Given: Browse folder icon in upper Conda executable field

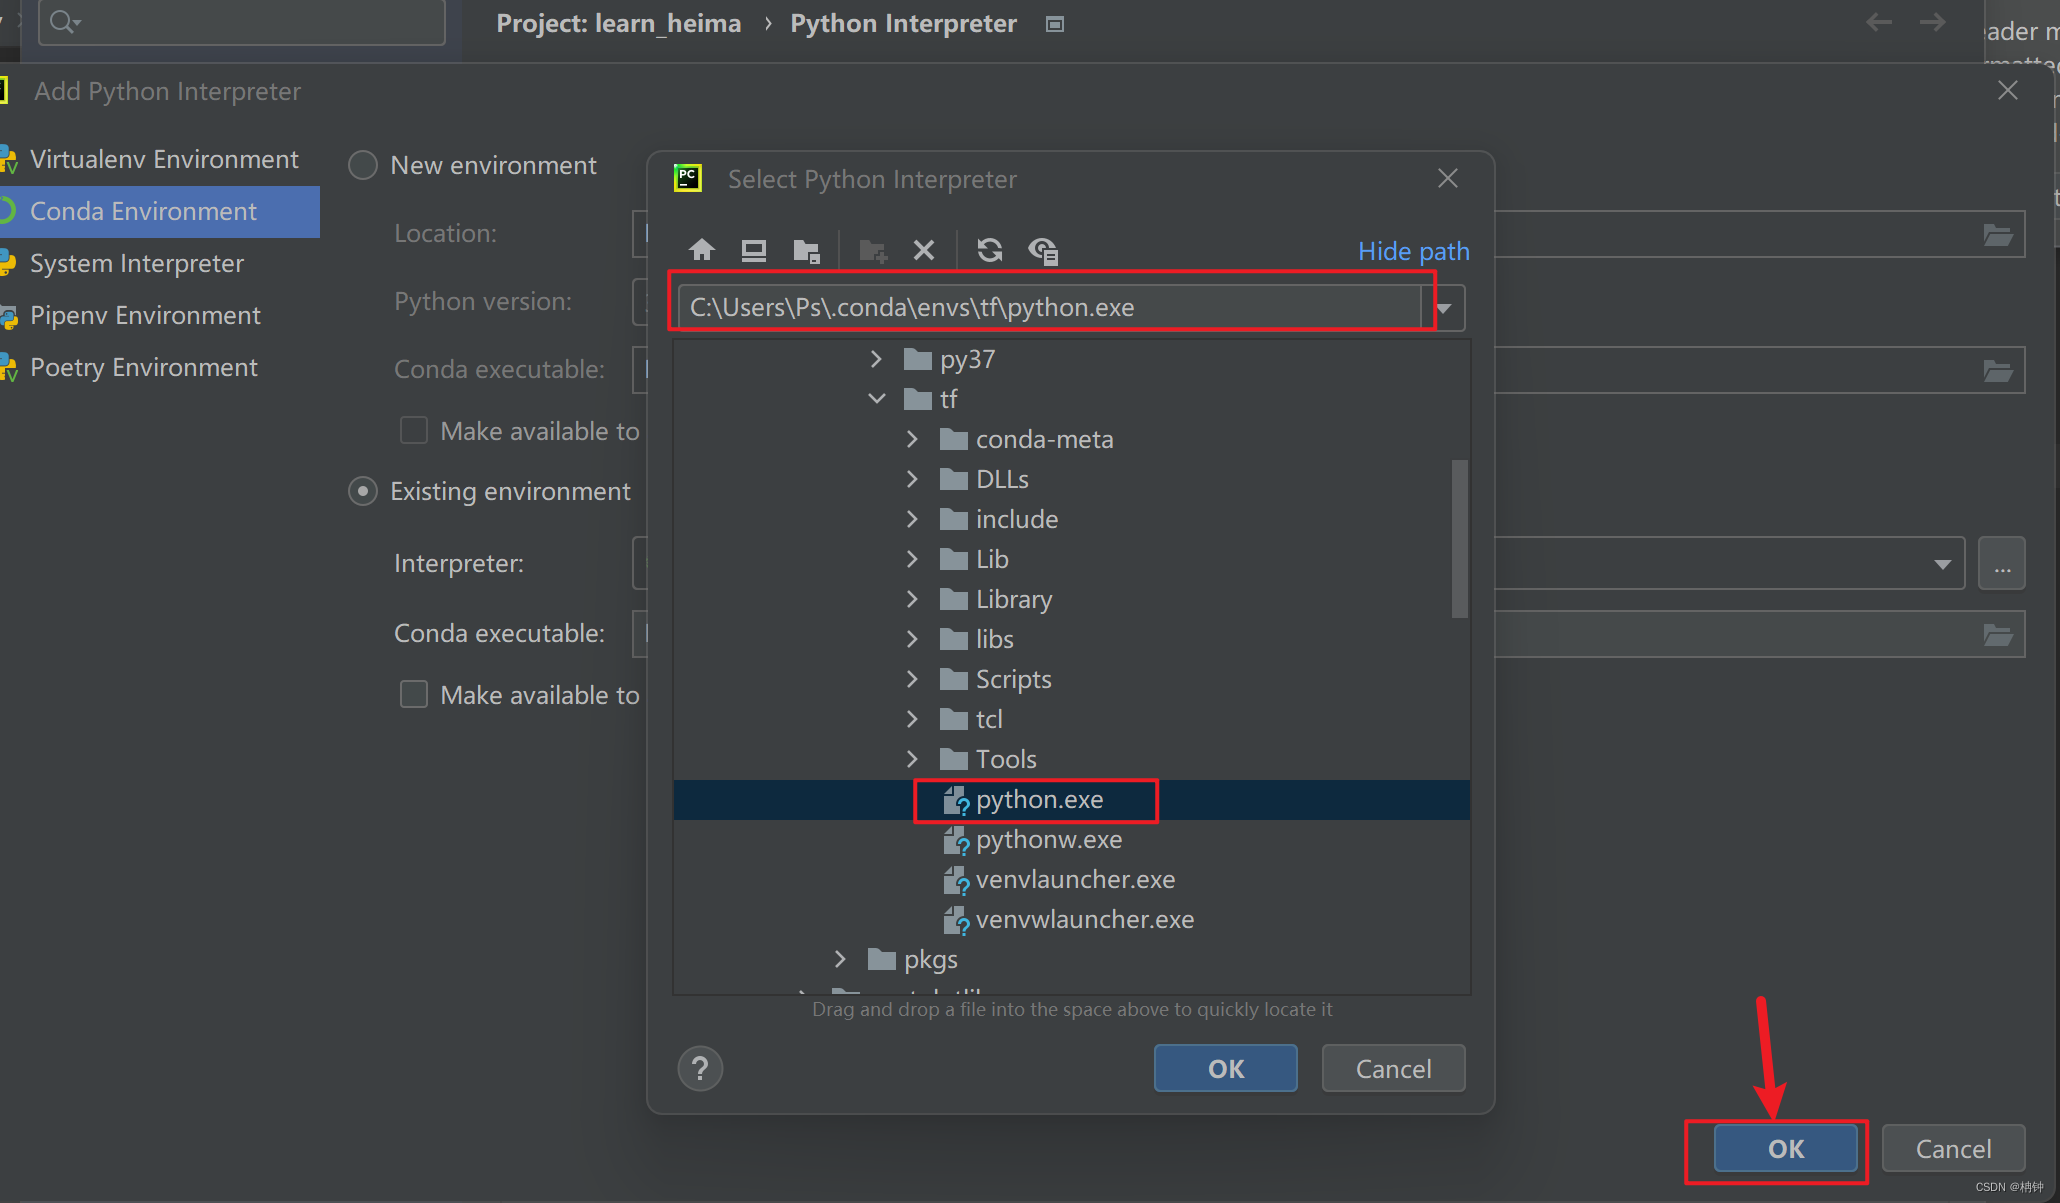Looking at the screenshot, I should (x=1998, y=371).
